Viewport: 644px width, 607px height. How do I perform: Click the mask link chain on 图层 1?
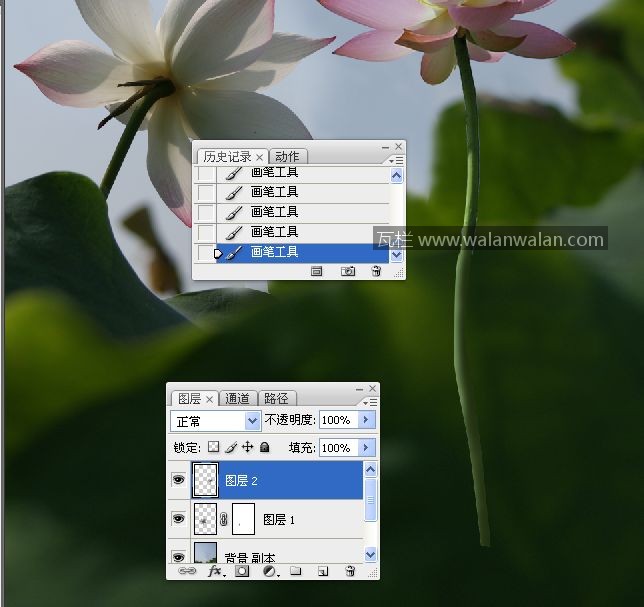click(223, 519)
